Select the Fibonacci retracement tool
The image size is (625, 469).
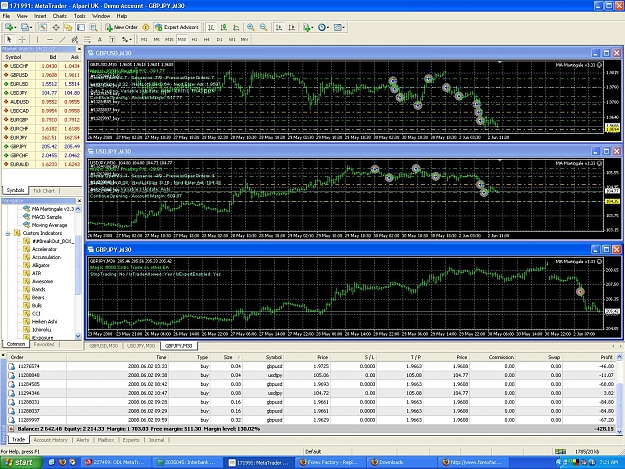pos(87,39)
